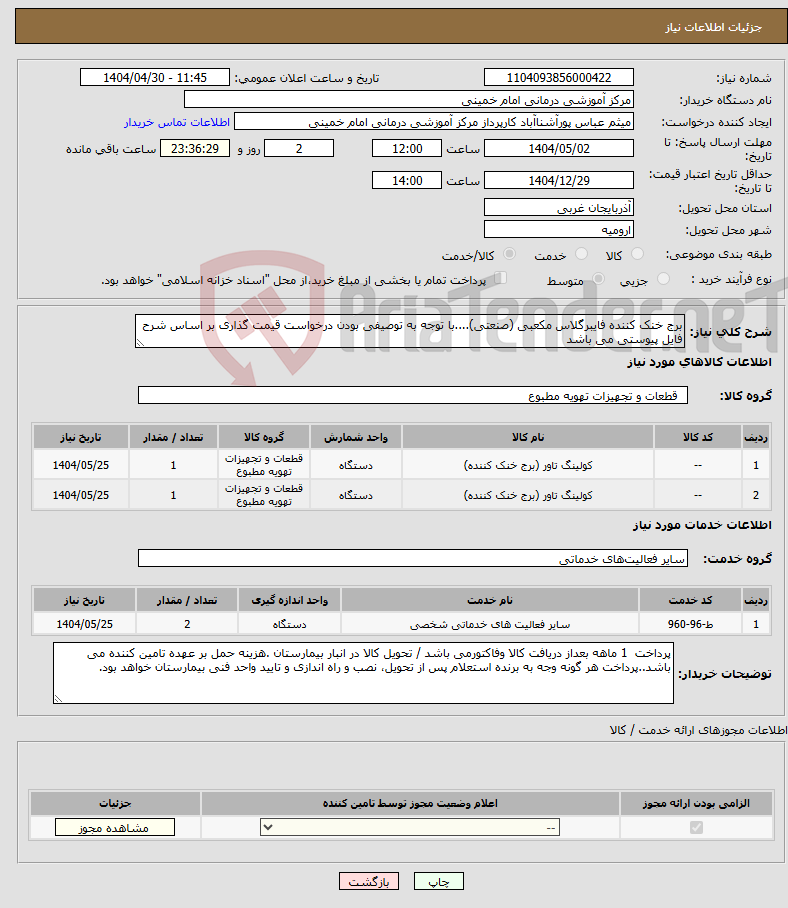Screen dimensions: 788x908
Task: Click the واحد شمارش column header
Action: pyautogui.click(x=356, y=437)
